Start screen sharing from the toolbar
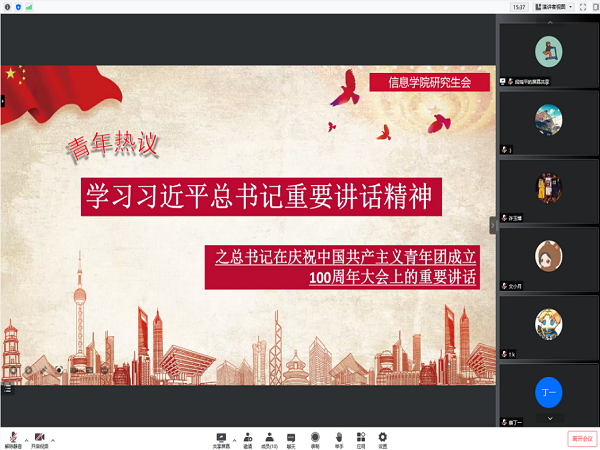This screenshot has height=450, width=600. tap(221, 440)
